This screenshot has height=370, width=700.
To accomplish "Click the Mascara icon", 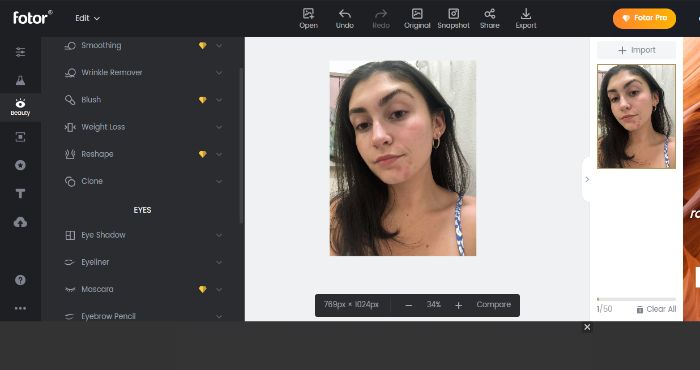I will [x=70, y=289].
